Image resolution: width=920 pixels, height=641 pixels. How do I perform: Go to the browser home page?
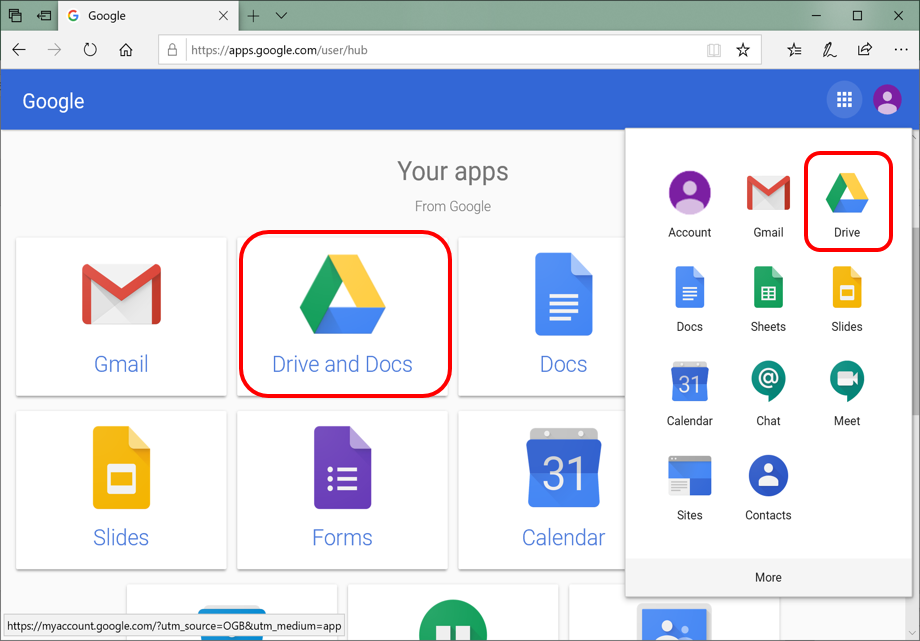click(x=126, y=50)
